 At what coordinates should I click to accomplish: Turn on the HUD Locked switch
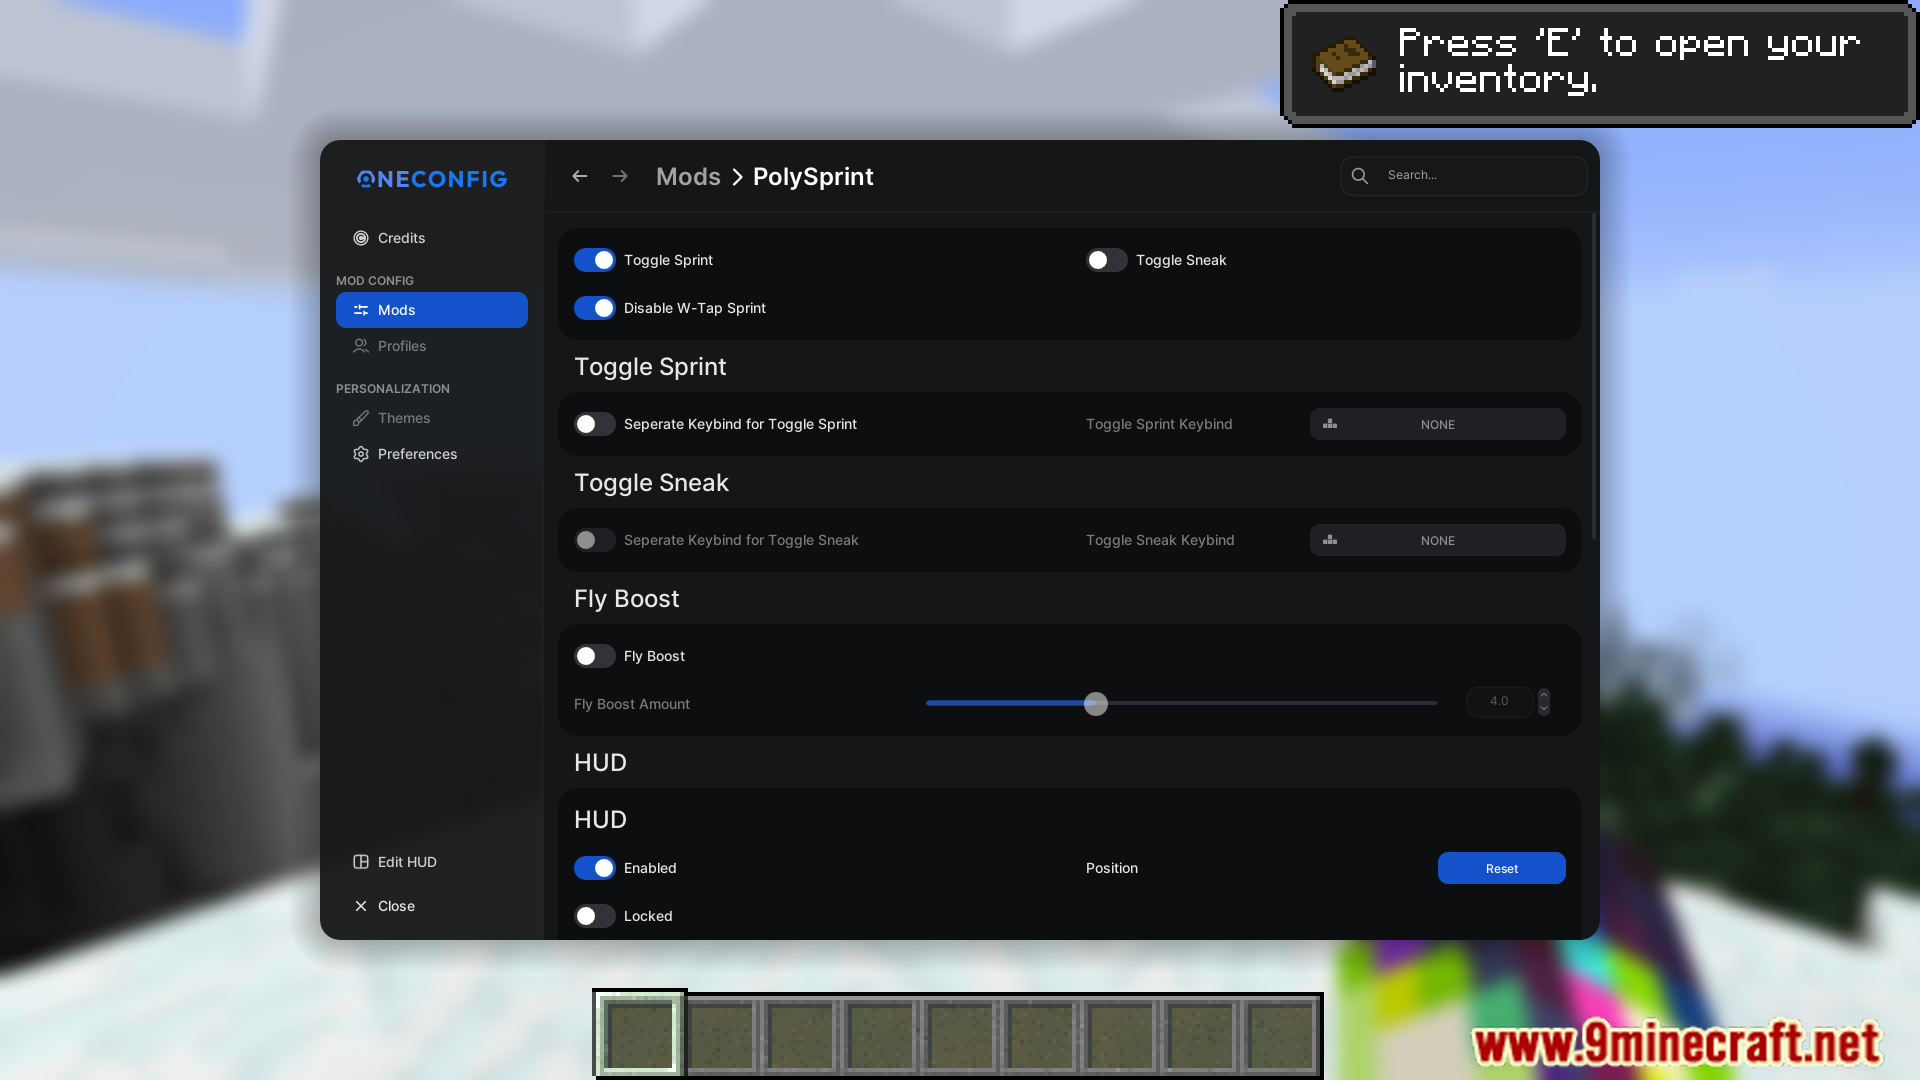tap(595, 916)
